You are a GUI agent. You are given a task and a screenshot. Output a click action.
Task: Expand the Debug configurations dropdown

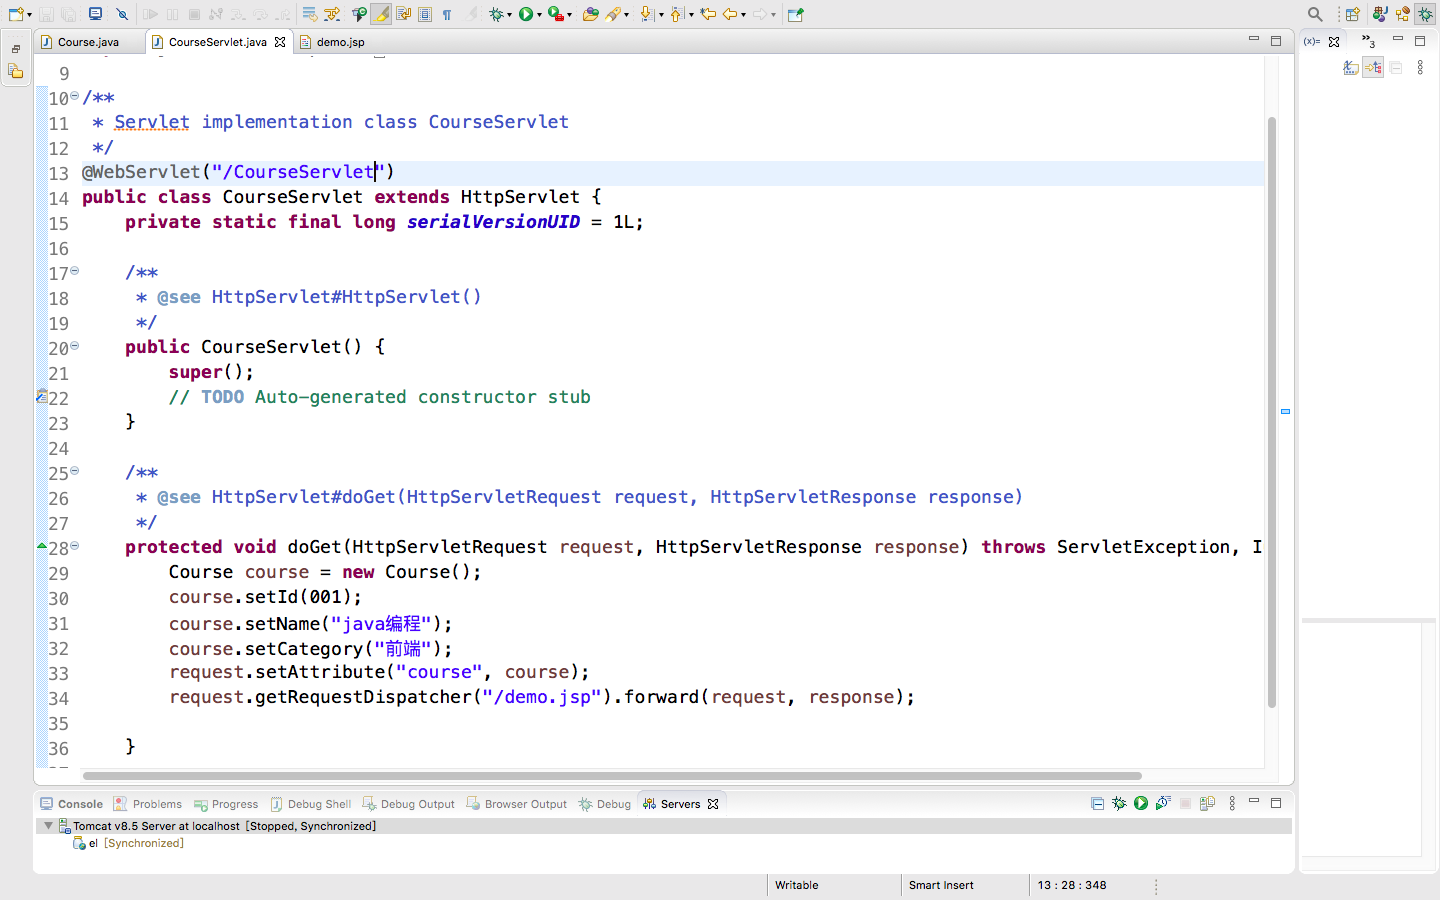pyautogui.click(x=510, y=15)
